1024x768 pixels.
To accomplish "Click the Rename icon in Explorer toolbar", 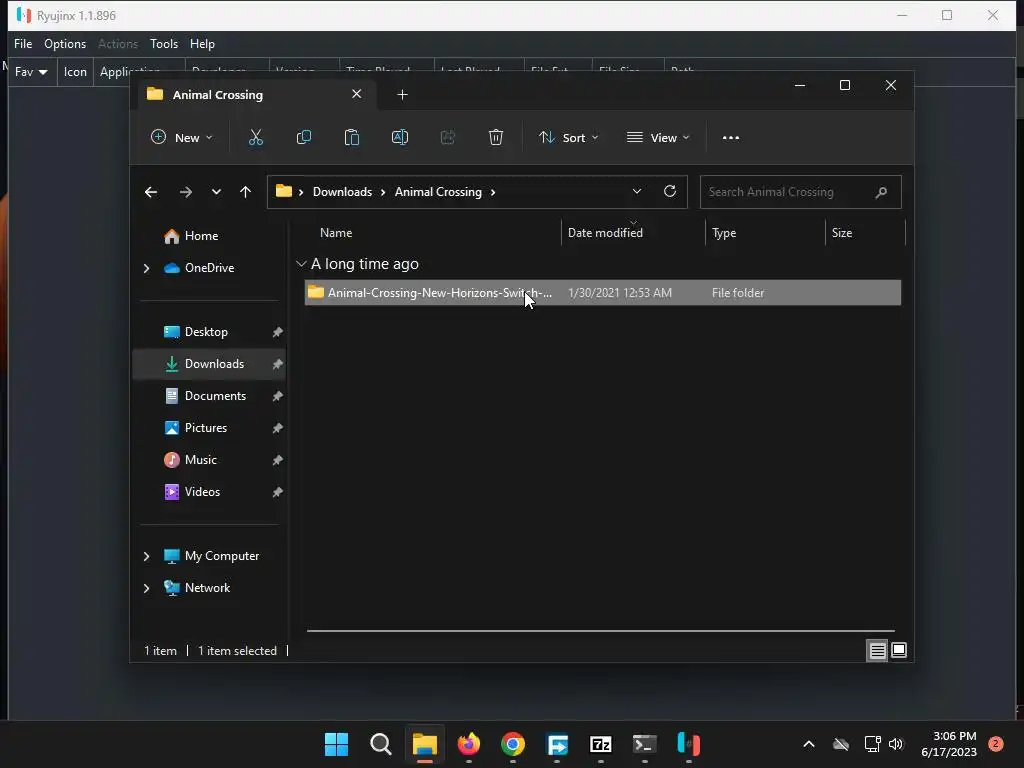I will point(400,137).
